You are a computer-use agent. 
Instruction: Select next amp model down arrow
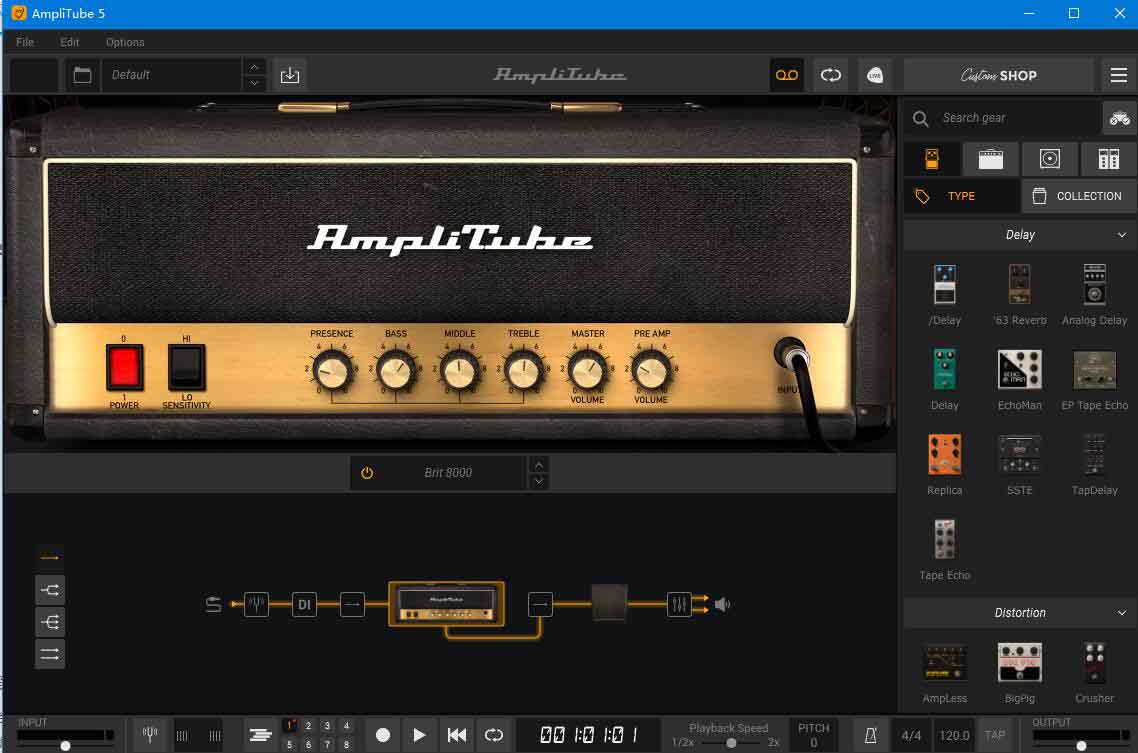point(539,482)
